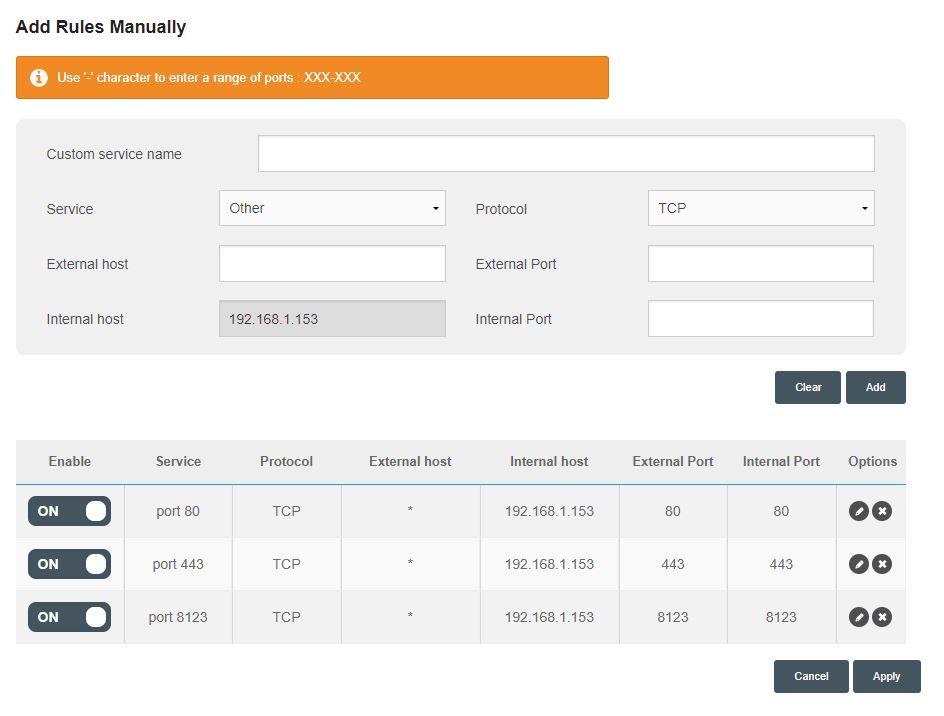Open the Service dropdown showing Other
Viewport: 944px width, 716px height.
[332, 208]
